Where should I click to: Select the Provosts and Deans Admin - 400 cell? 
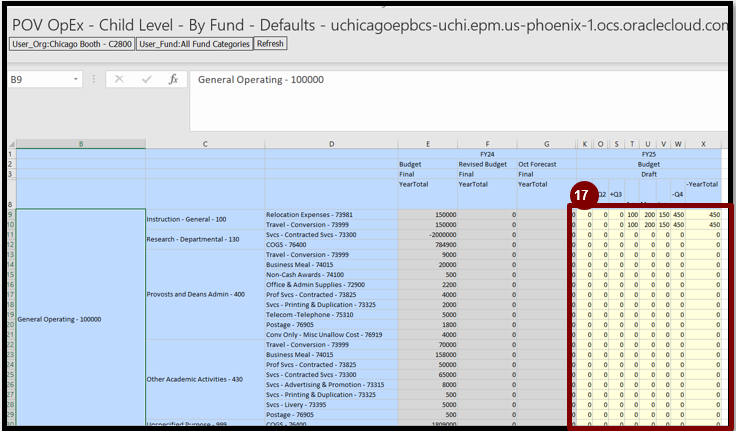pyautogui.click(x=205, y=294)
